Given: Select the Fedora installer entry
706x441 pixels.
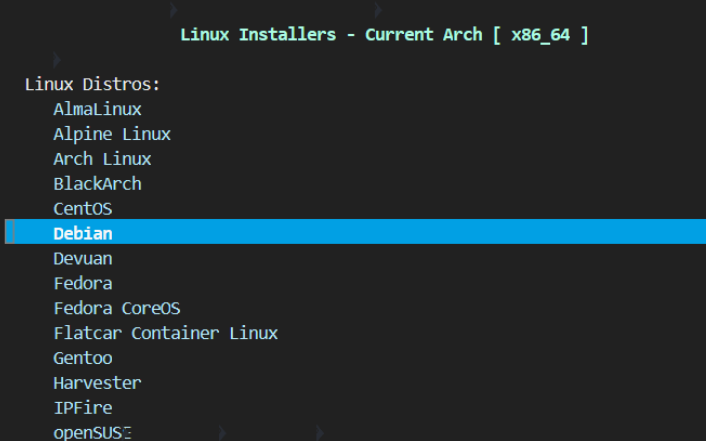Looking at the screenshot, I should (x=82, y=283).
